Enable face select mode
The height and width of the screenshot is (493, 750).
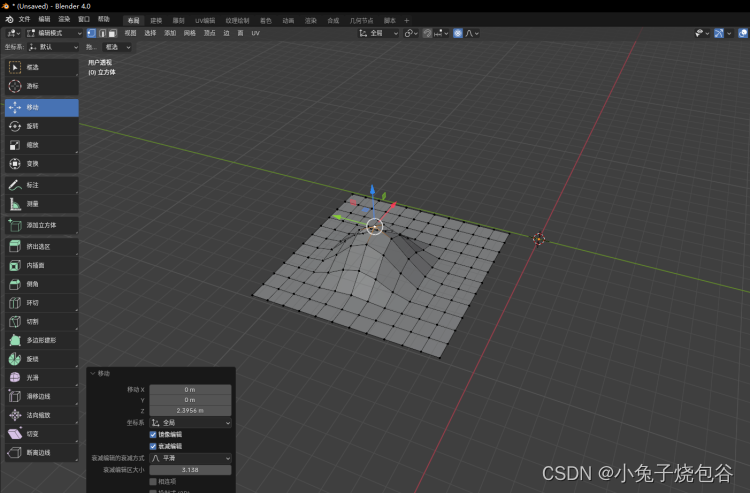[113, 33]
